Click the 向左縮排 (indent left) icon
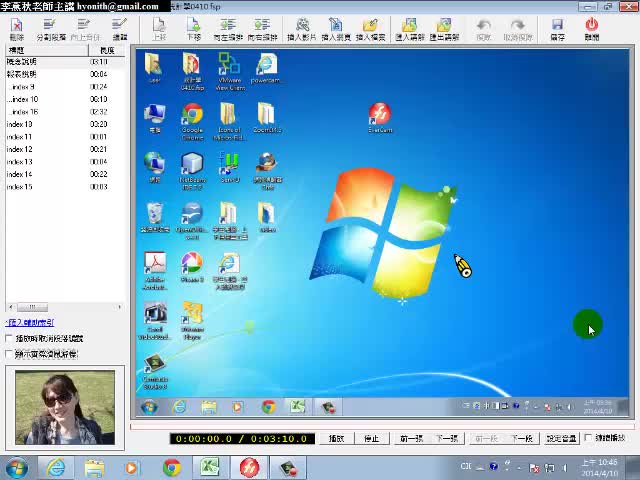 tap(228, 29)
